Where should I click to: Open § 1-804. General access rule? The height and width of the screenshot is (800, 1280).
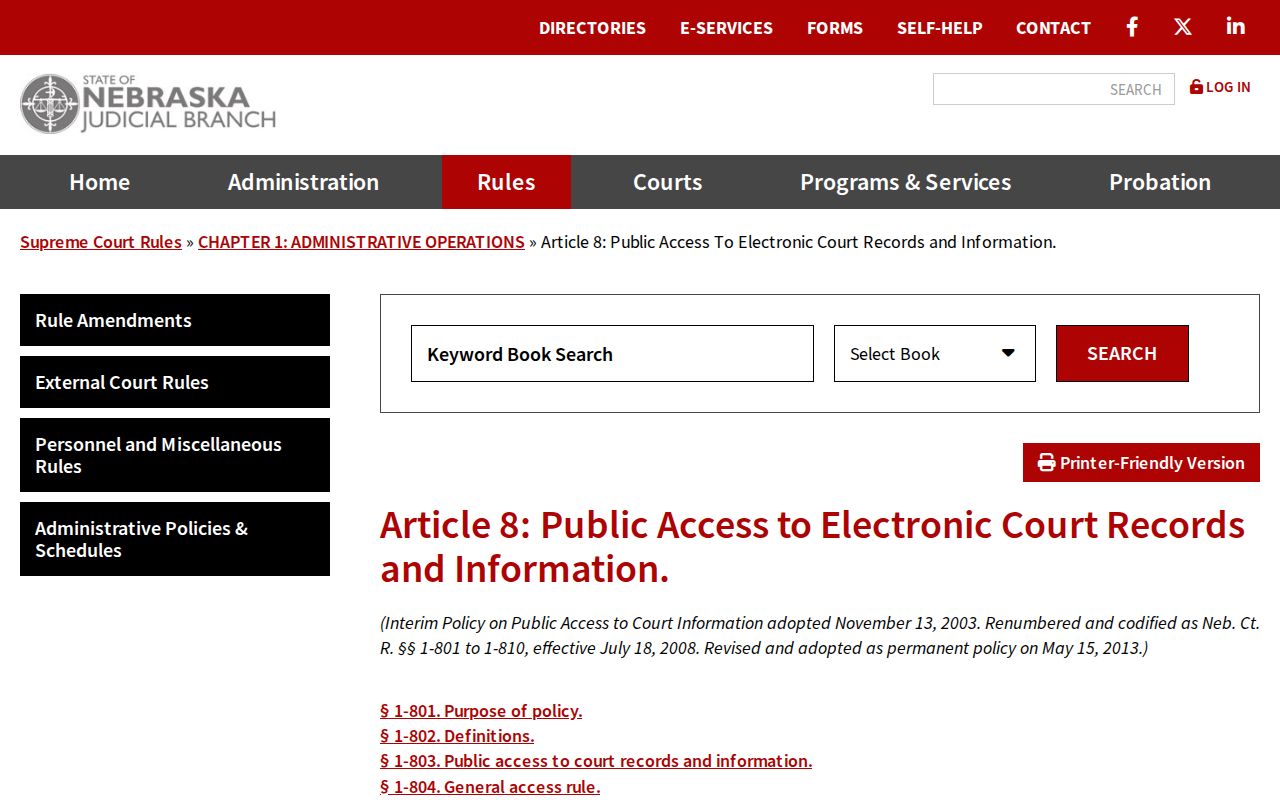click(490, 787)
